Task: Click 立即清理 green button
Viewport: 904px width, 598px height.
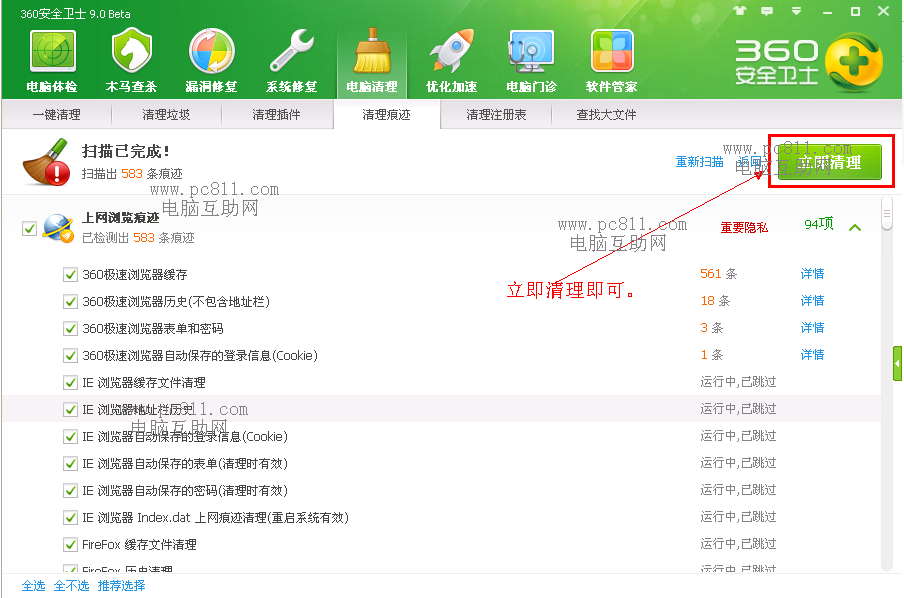Action: click(x=830, y=162)
